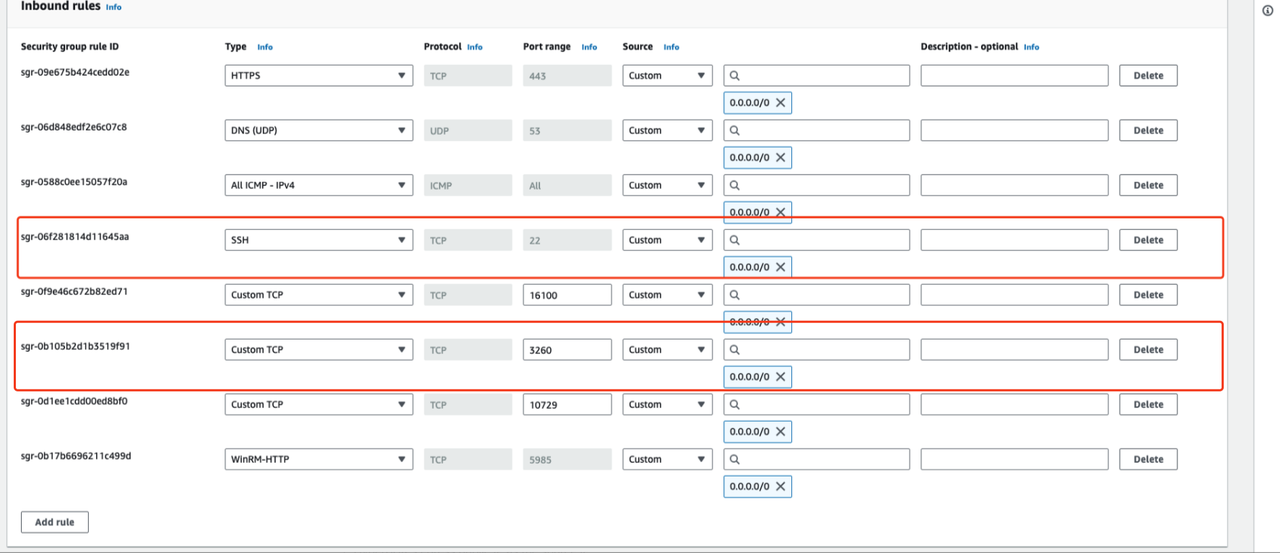Open the WinRM-HTTP type dropdown
The height and width of the screenshot is (553, 1280).
[319, 460]
